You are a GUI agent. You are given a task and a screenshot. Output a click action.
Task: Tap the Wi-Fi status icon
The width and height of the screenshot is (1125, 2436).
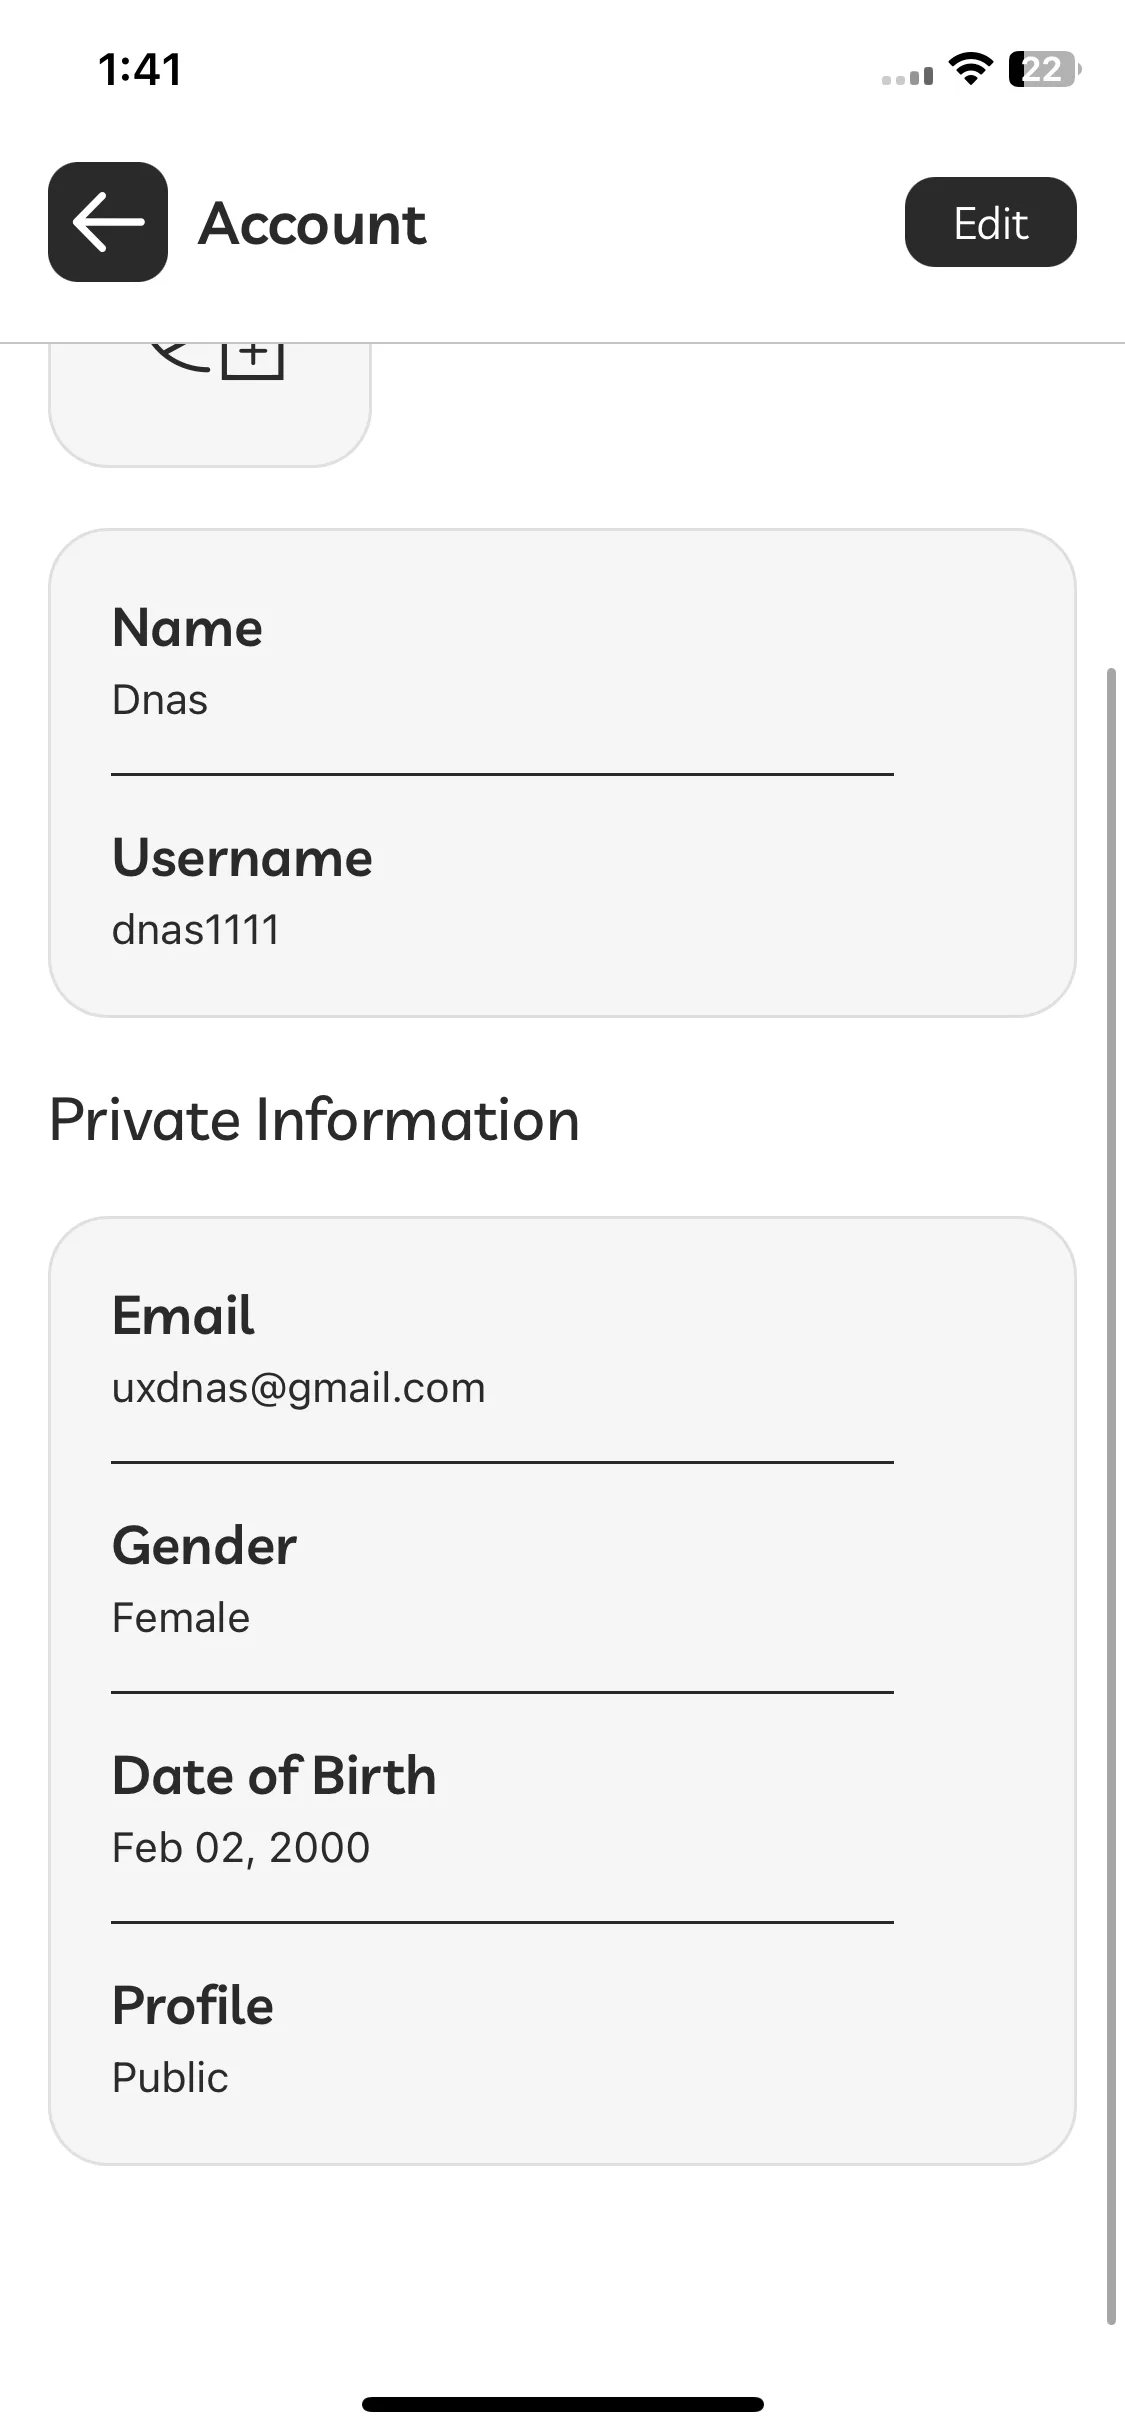969,69
